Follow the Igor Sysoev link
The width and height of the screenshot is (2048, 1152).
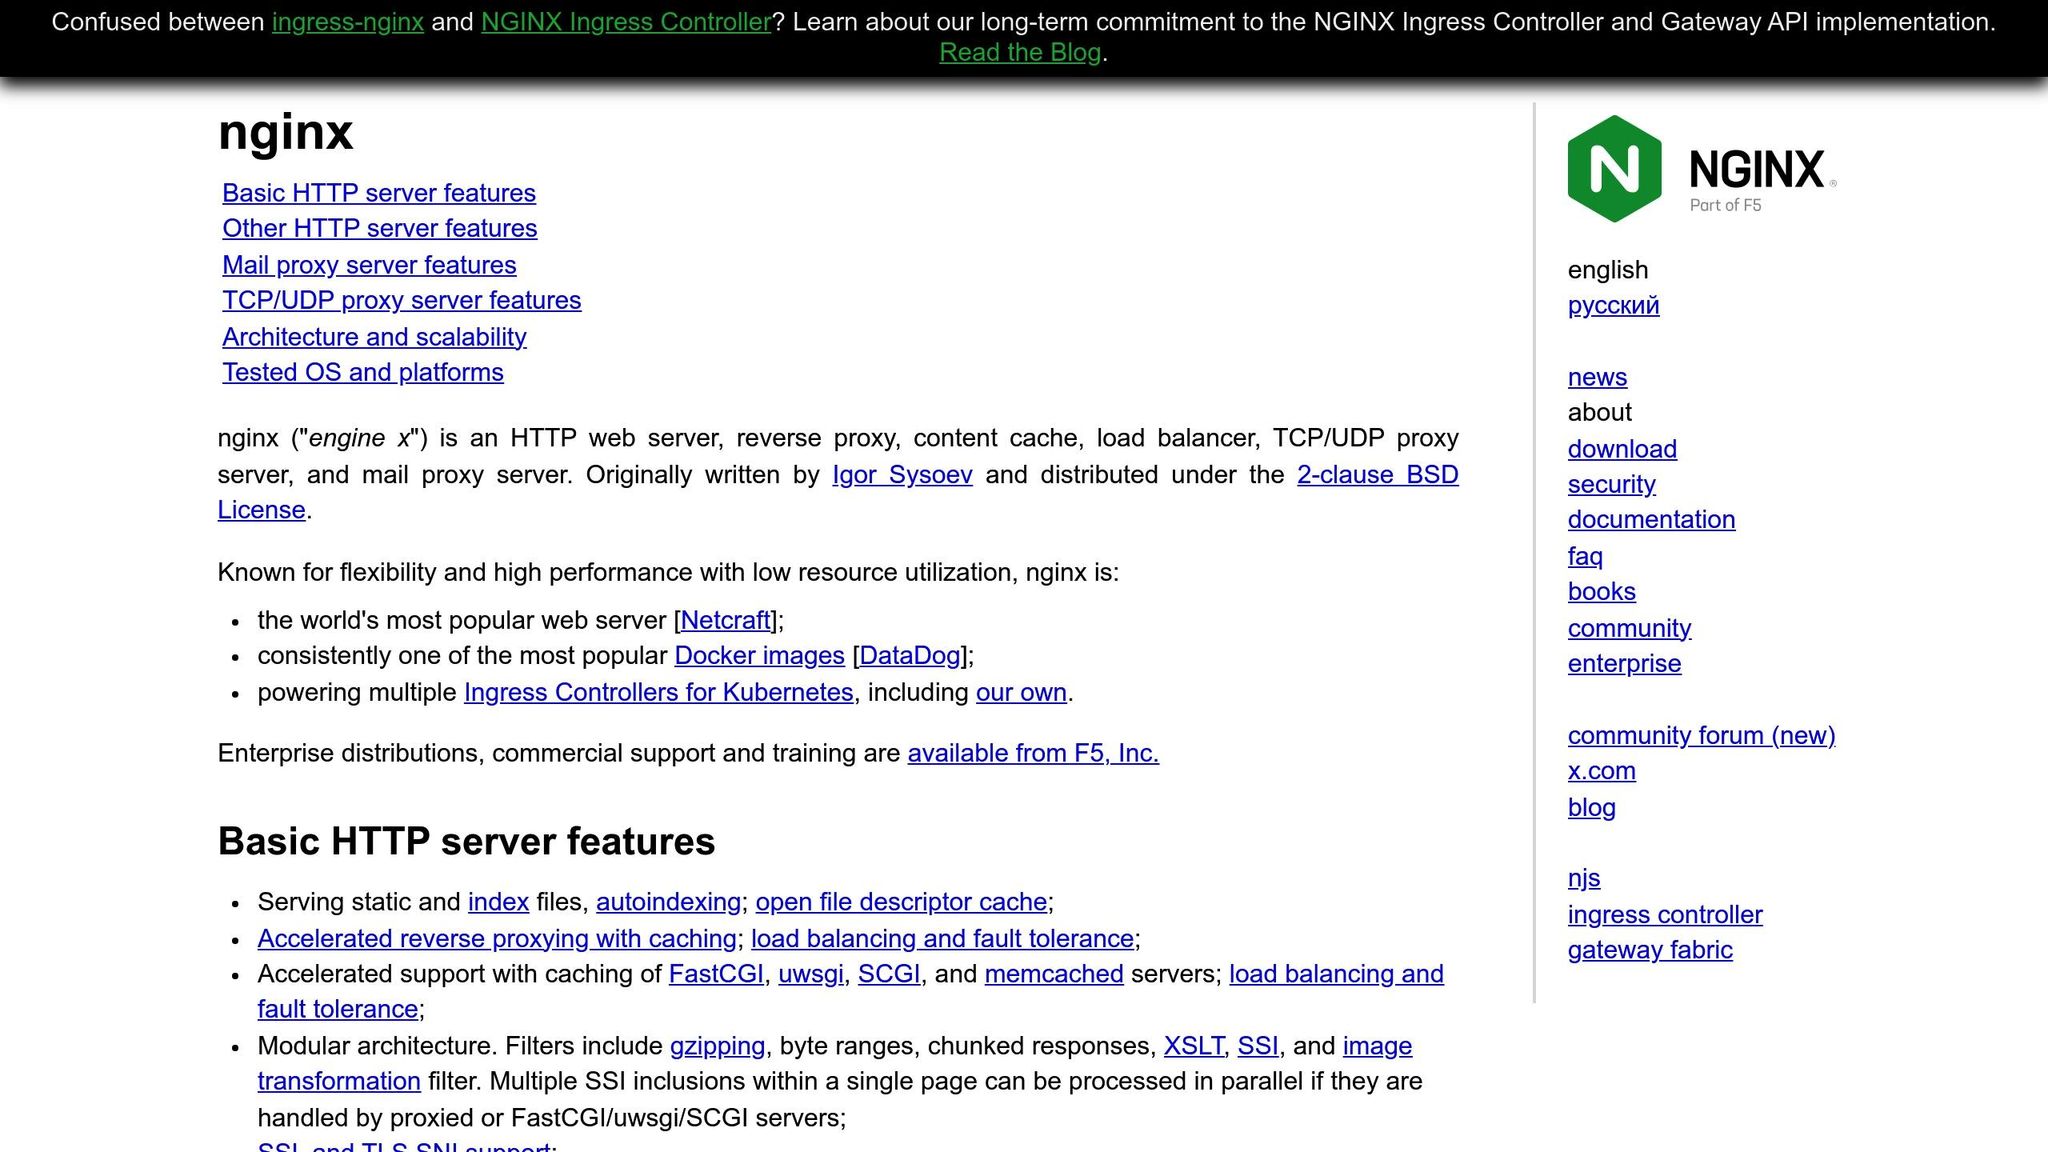click(901, 475)
